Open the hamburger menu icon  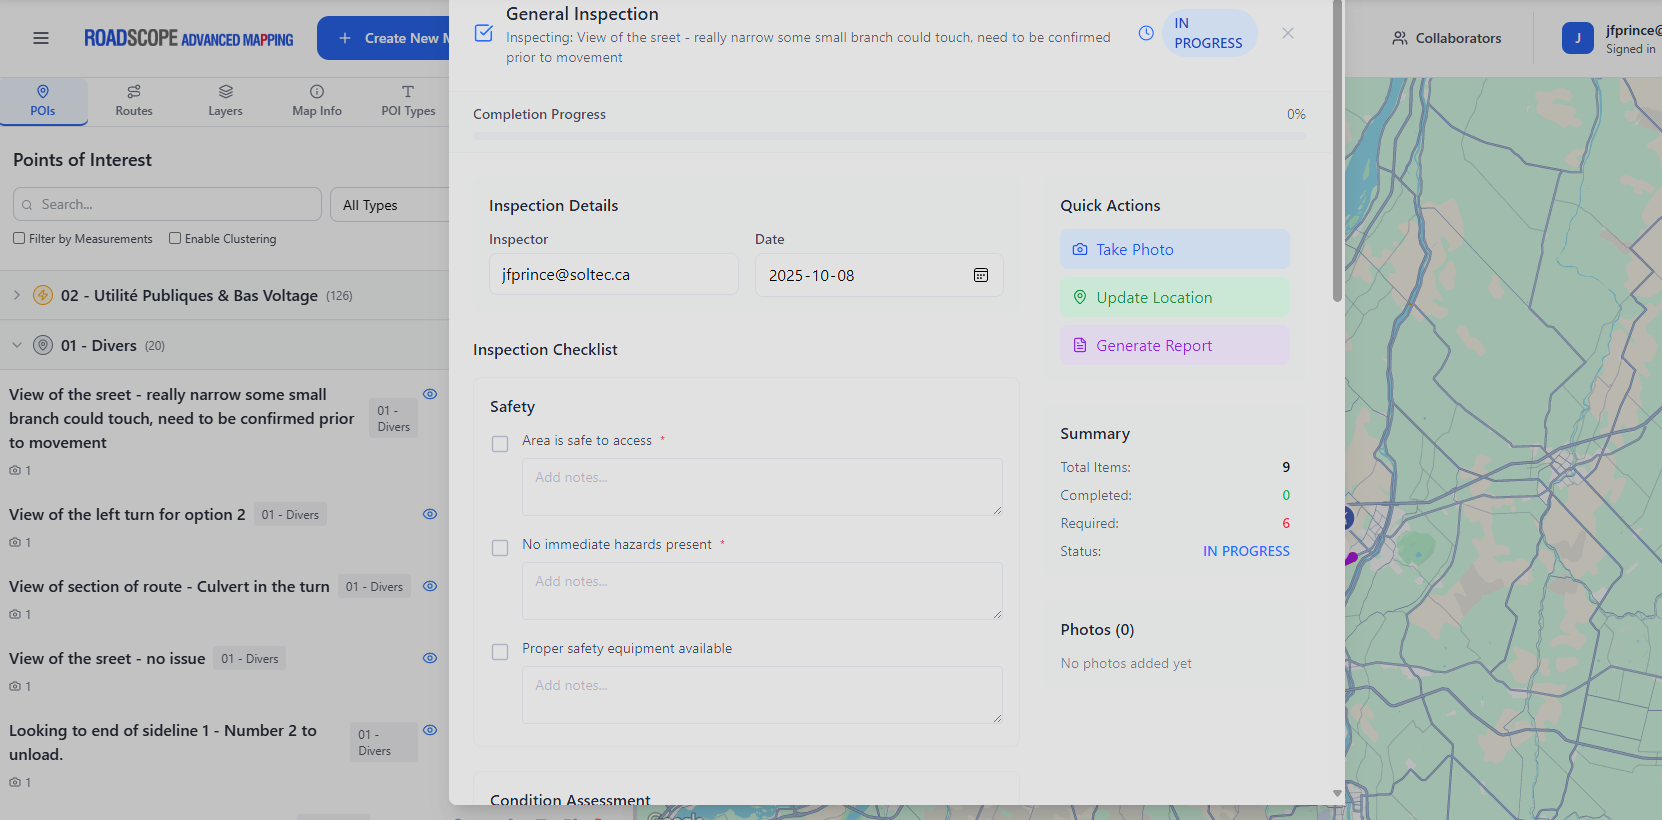[41, 38]
